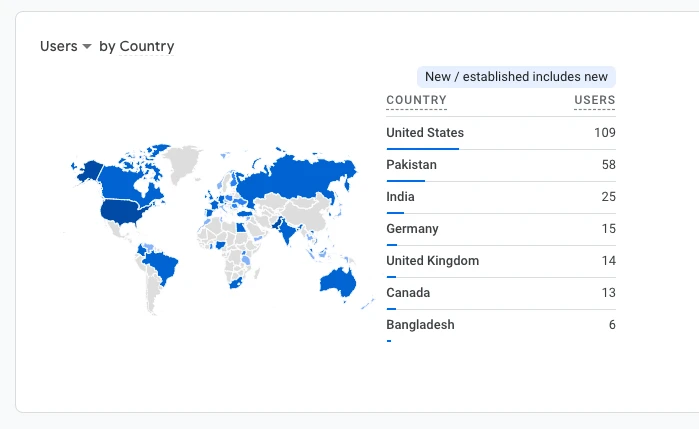Image resolution: width=699 pixels, height=429 pixels.
Task: Click India on the world map
Action: [287, 230]
